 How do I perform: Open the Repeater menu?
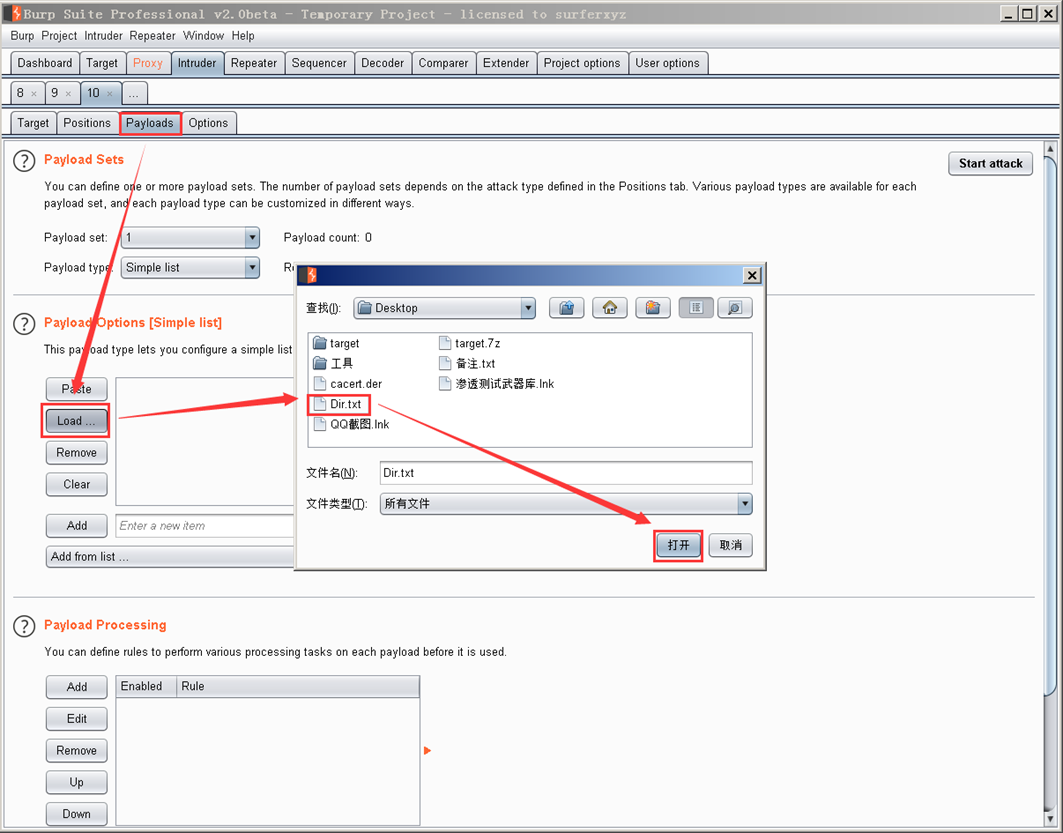pos(153,36)
